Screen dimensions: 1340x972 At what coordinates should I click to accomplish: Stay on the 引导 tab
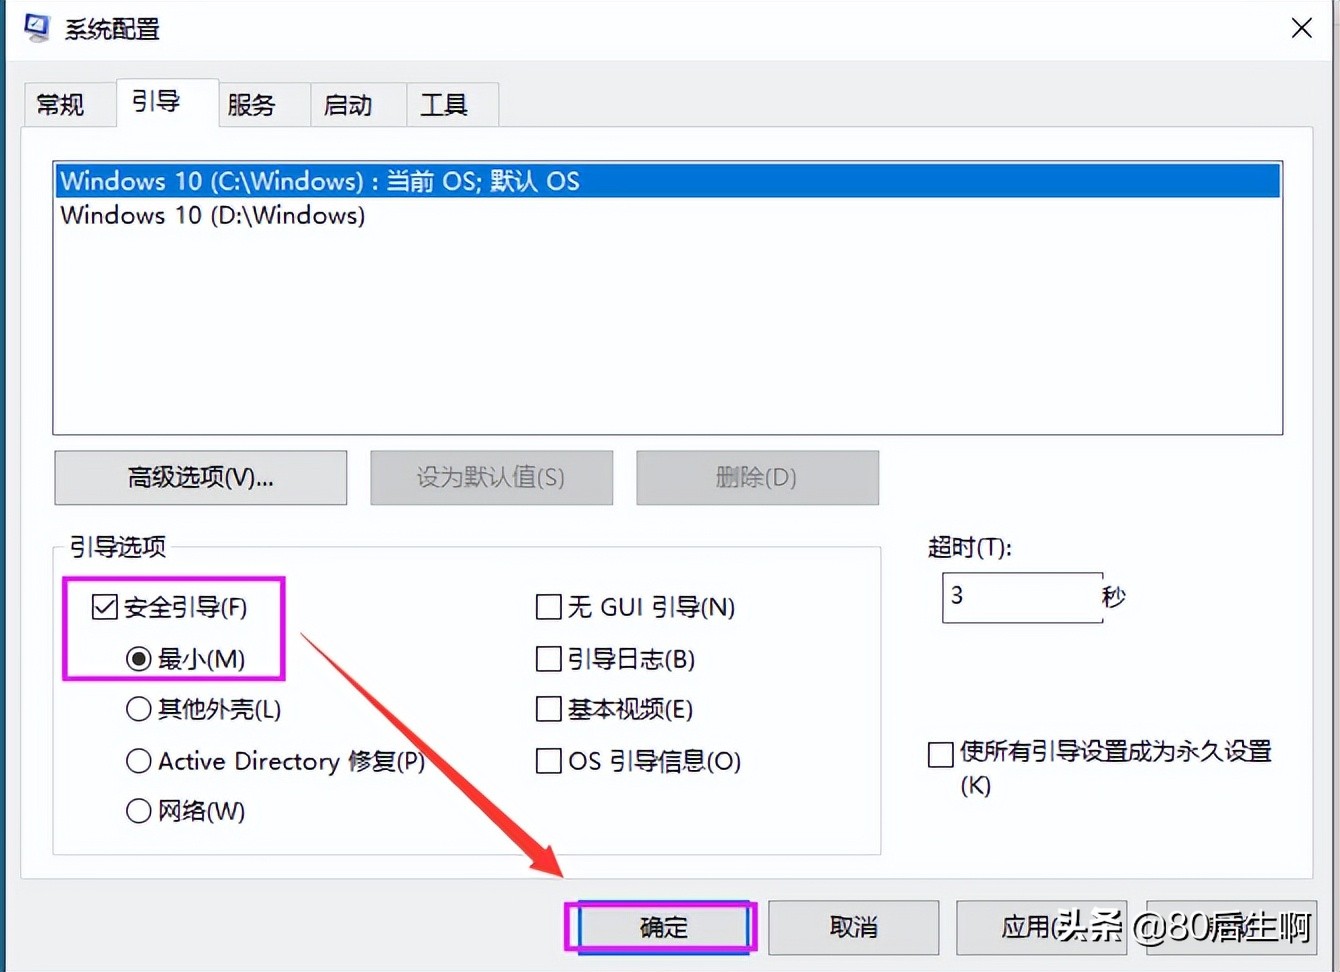tap(157, 100)
